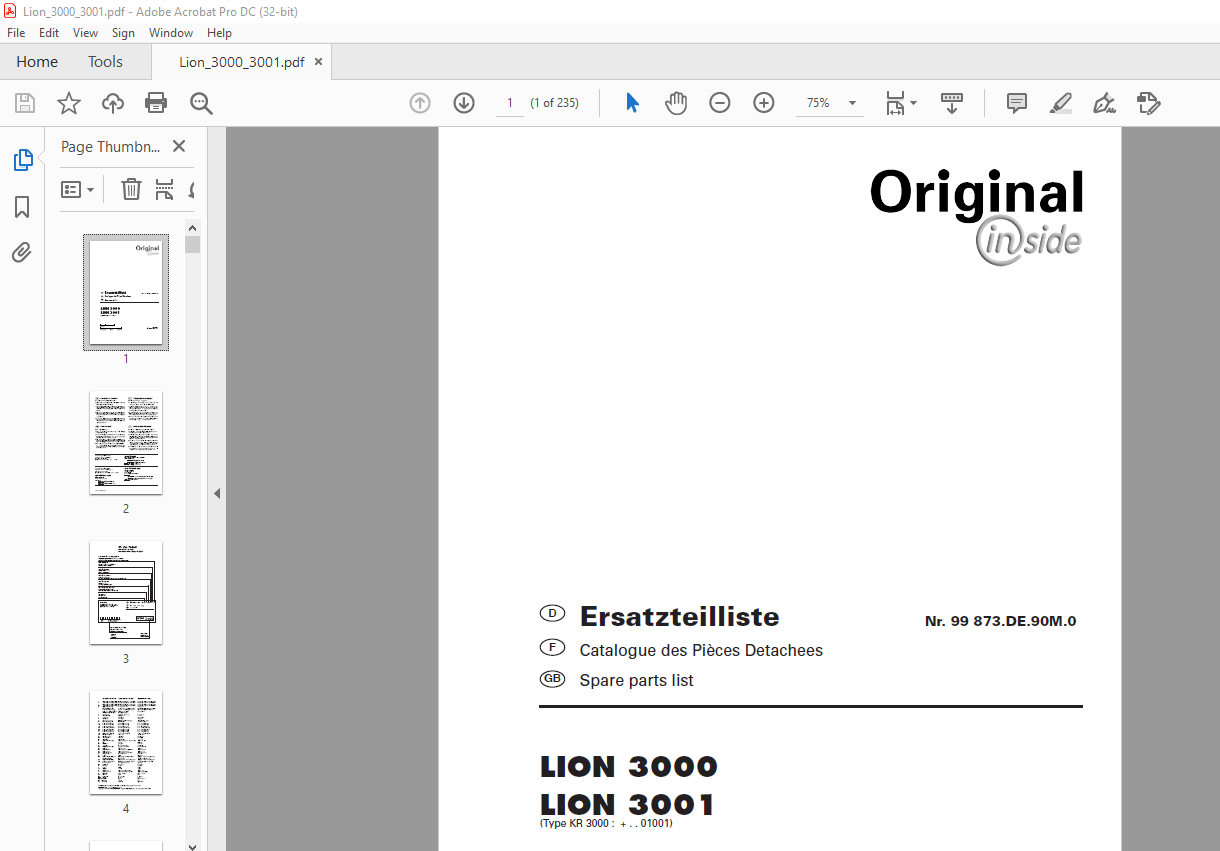Click the 'LION 3001' title text
This screenshot has height=851, width=1220.
[x=627, y=804]
